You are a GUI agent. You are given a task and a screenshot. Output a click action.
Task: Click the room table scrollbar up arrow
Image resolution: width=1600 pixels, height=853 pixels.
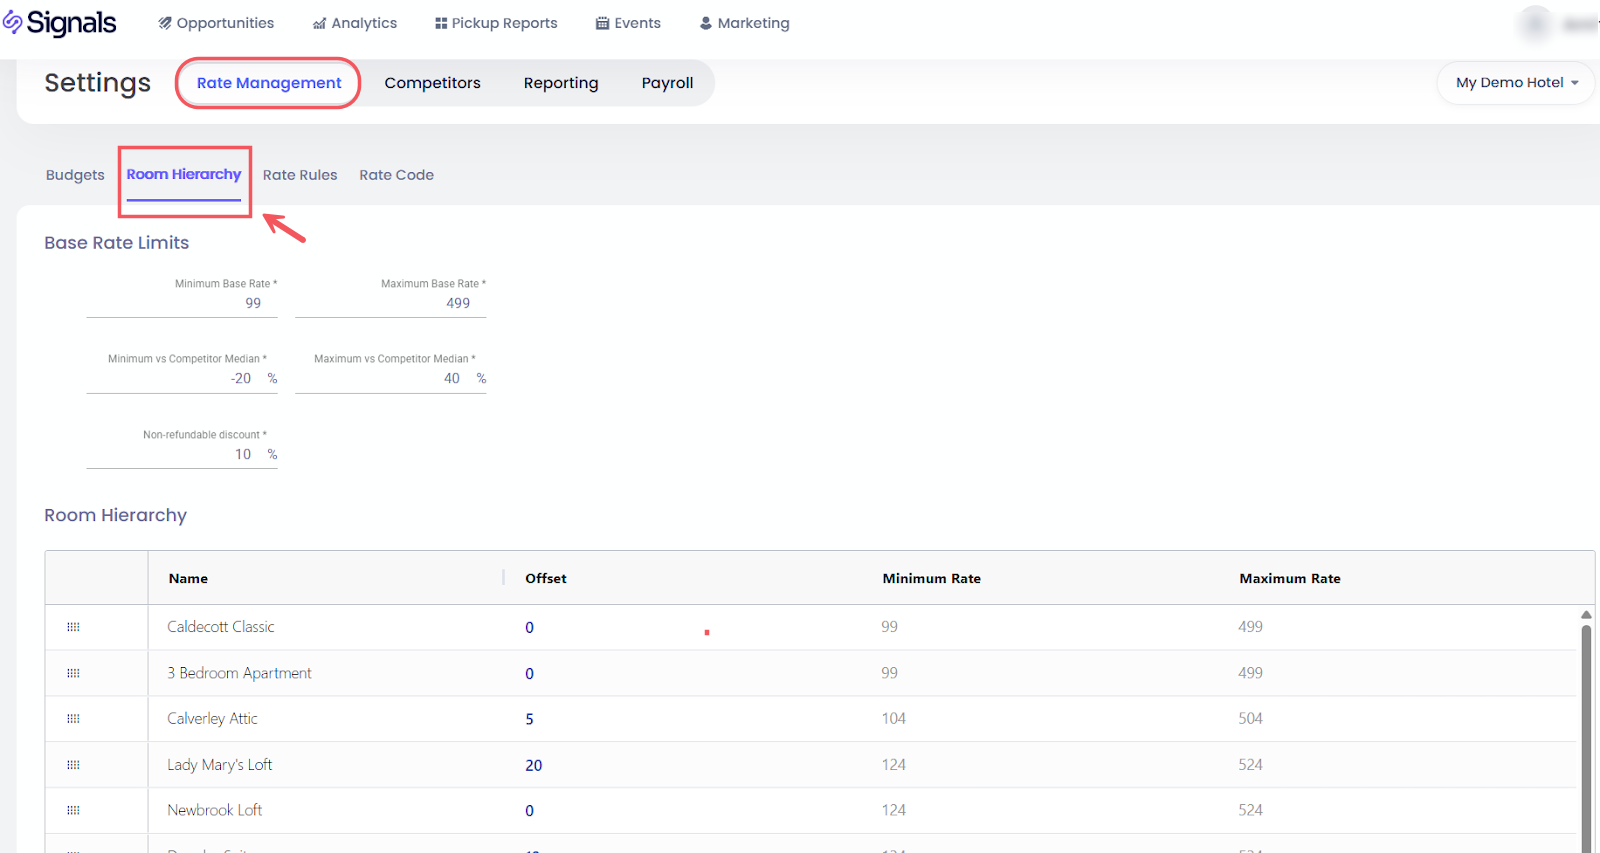(x=1586, y=614)
